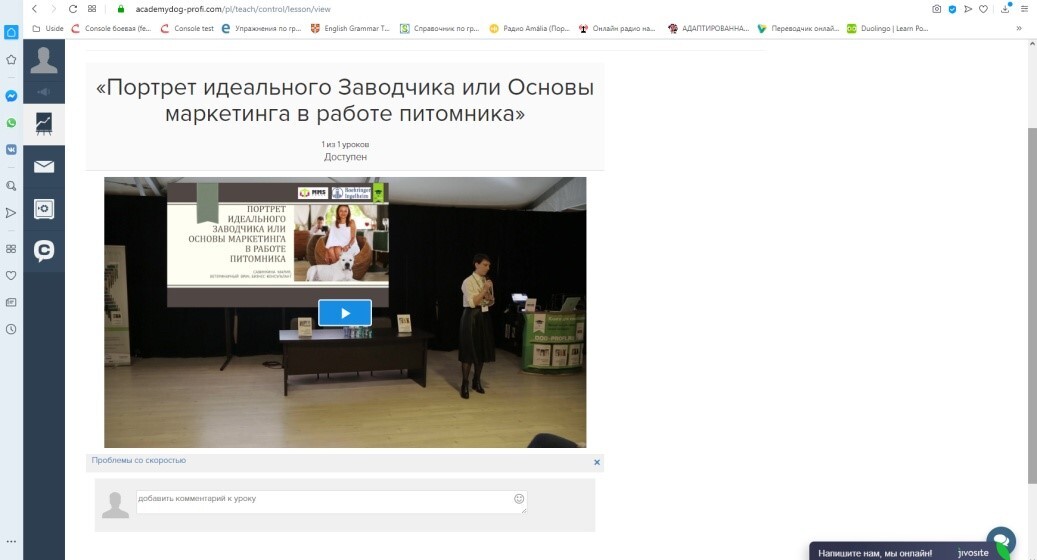
Task: Click the добавить комментарий к уроку field
Action: coord(331,502)
